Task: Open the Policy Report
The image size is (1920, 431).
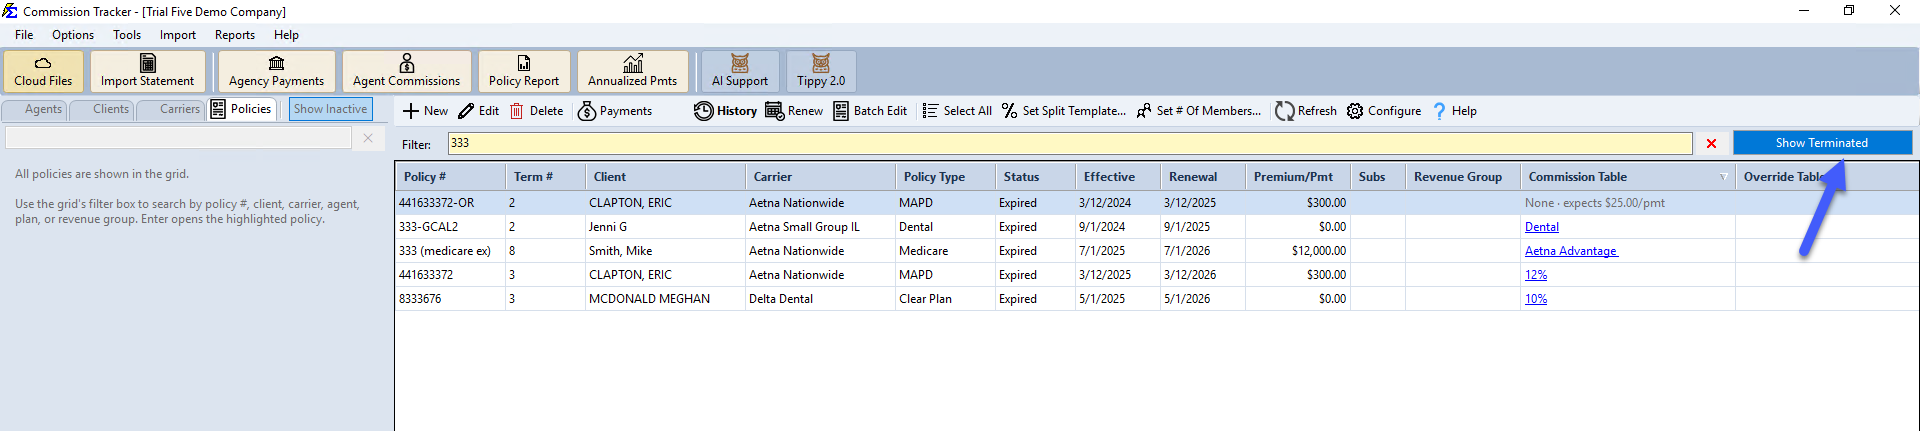Action: tap(524, 71)
